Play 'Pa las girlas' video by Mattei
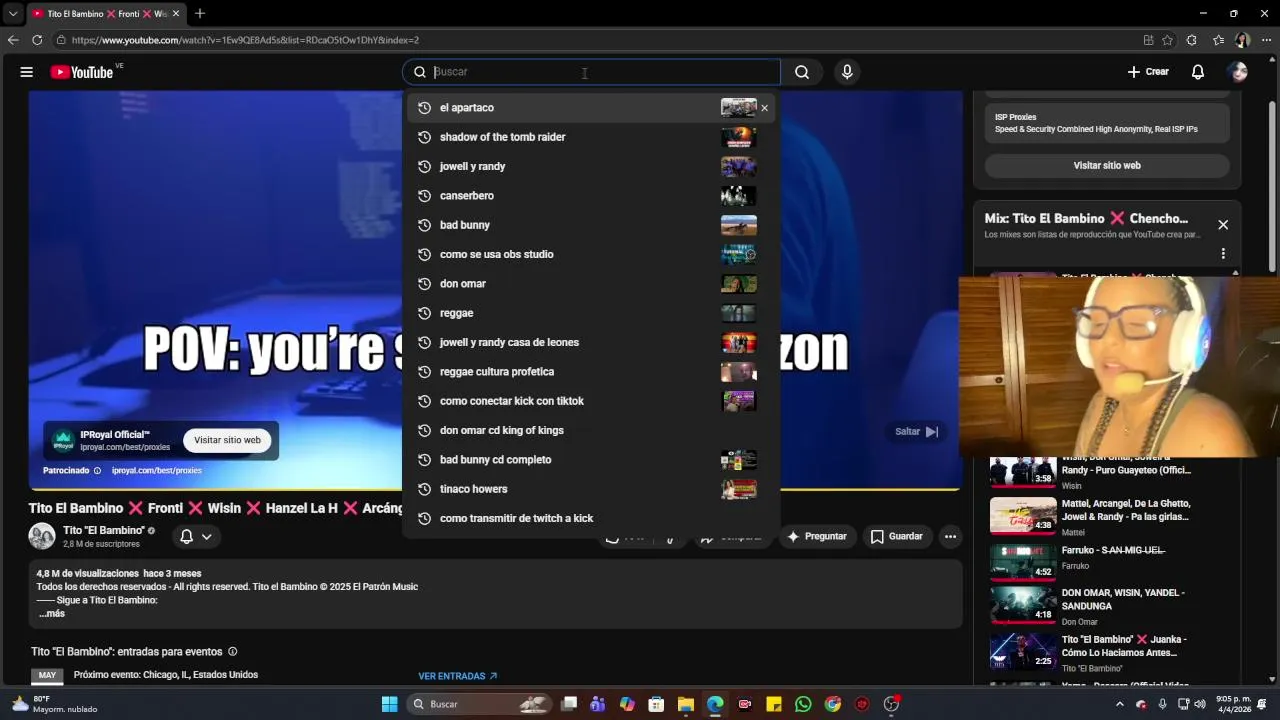This screenshot has width=1280, height=720. click(1023, 516)
